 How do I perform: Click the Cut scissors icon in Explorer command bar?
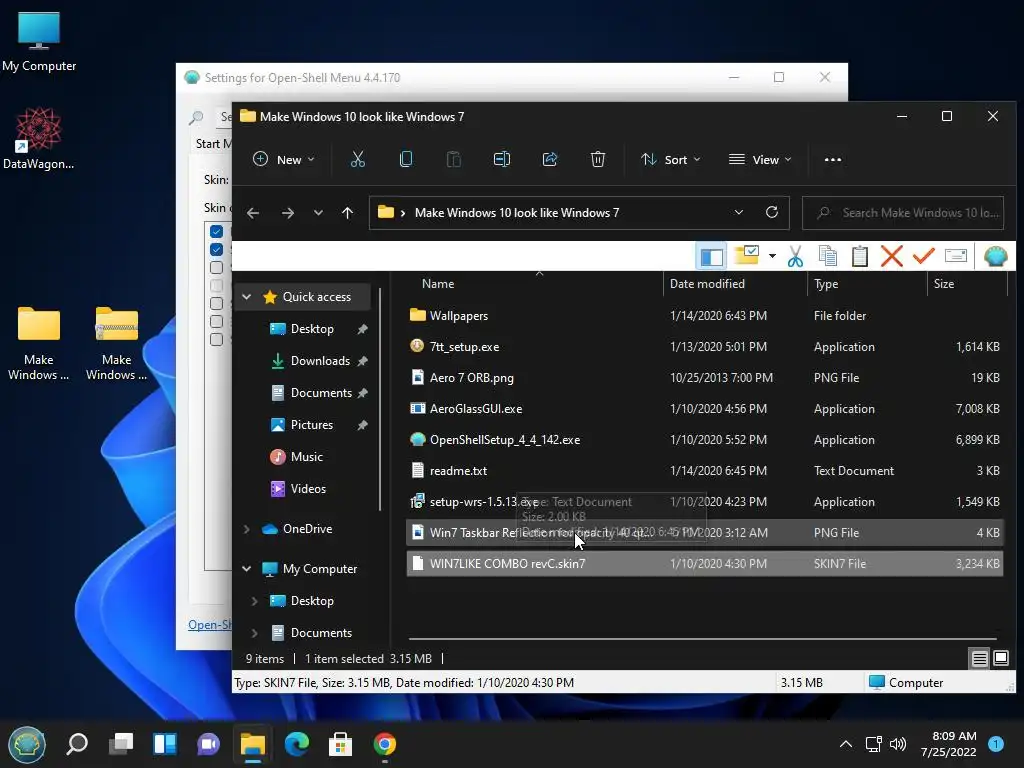point(357,159)
